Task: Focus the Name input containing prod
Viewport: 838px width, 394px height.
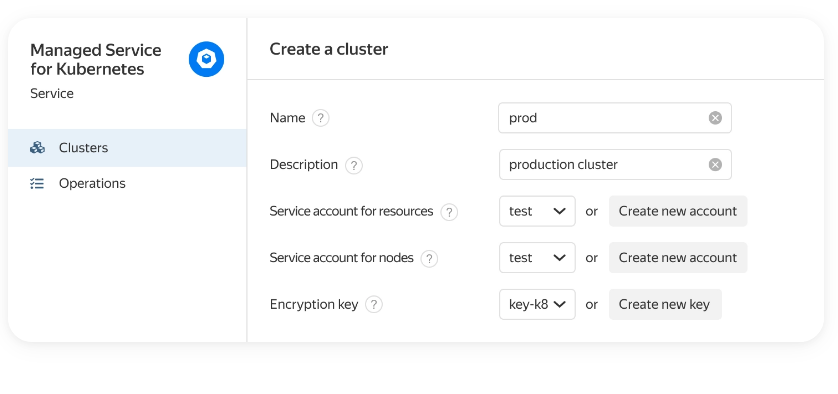Action: (615, 118)
